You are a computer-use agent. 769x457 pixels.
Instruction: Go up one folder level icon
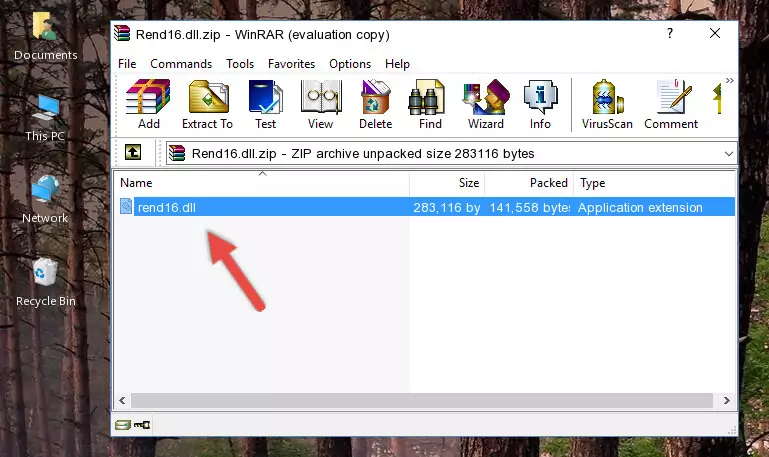click(133, 152)
